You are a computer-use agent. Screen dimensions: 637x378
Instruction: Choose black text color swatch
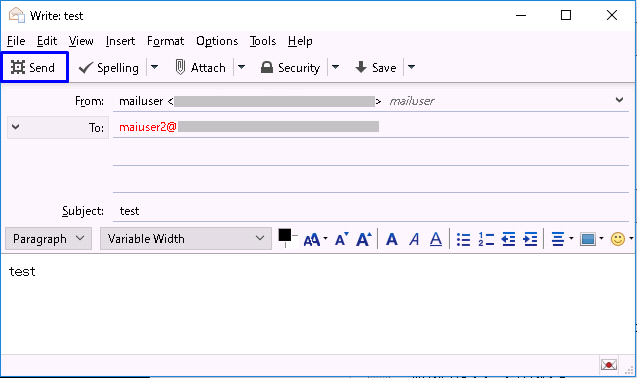click(284, 235)
